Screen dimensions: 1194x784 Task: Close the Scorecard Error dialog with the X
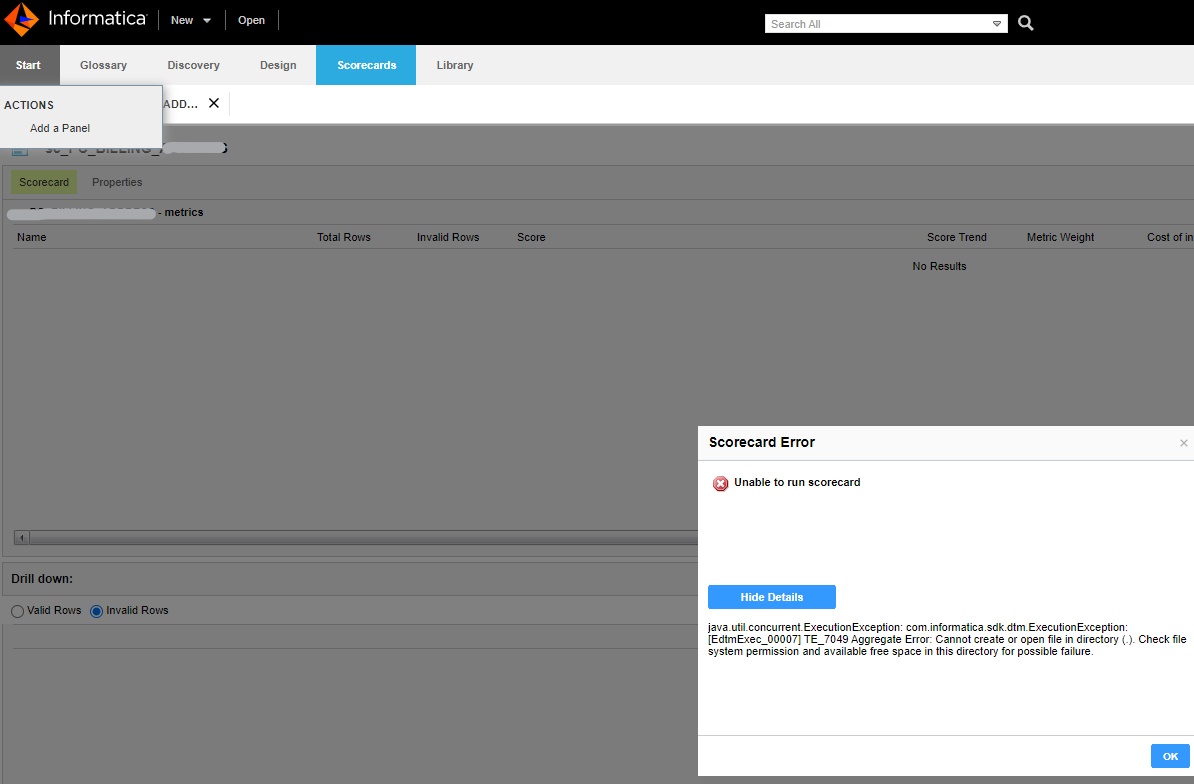1183,443
